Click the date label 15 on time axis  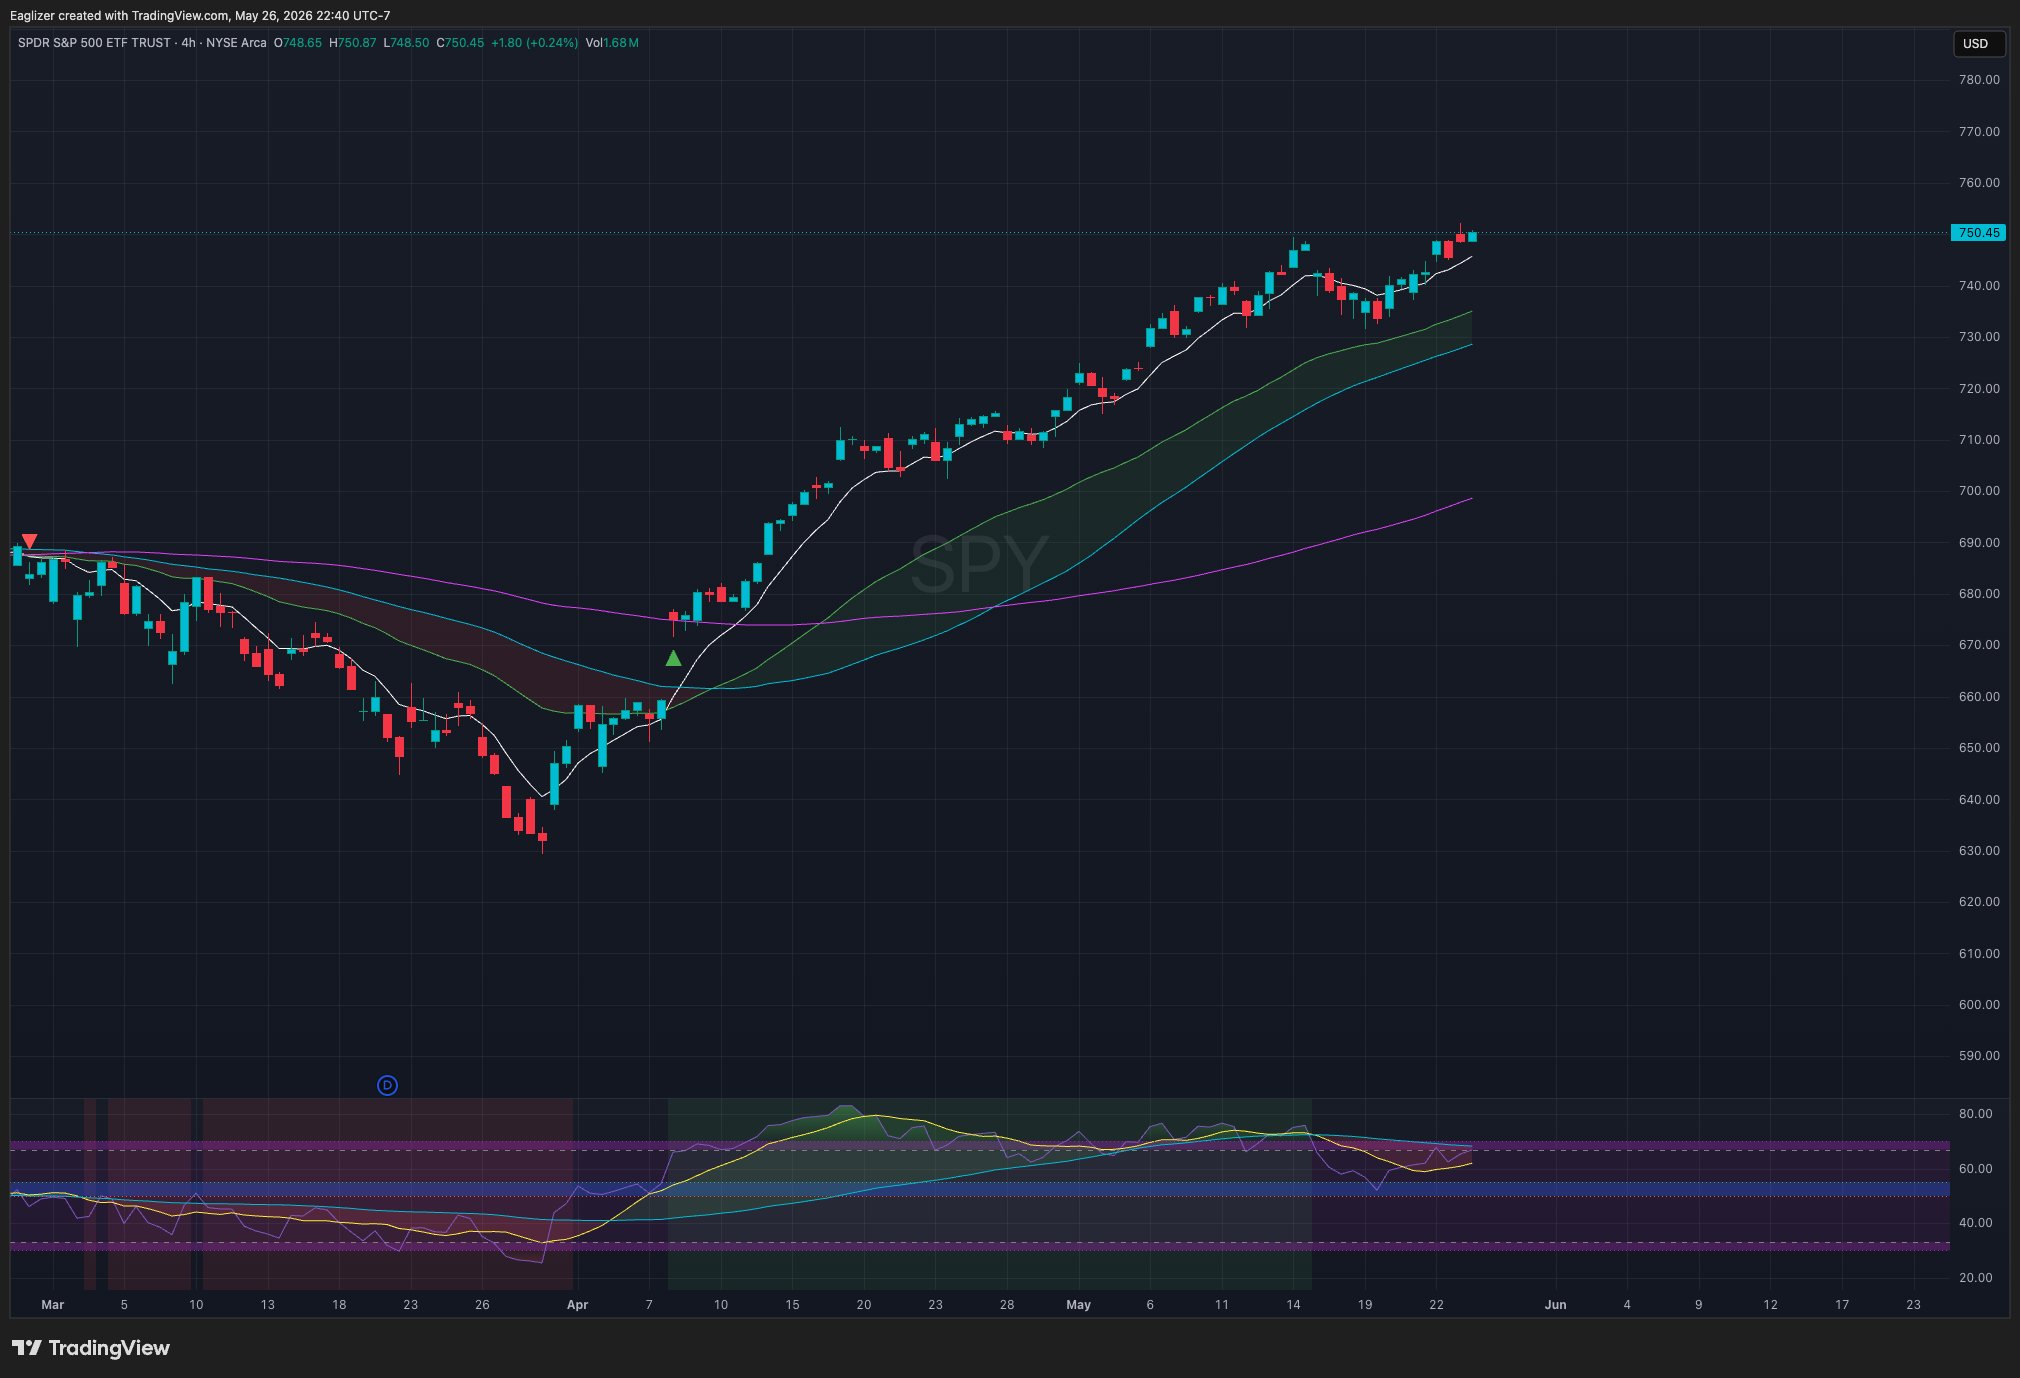coord(792,1305)
